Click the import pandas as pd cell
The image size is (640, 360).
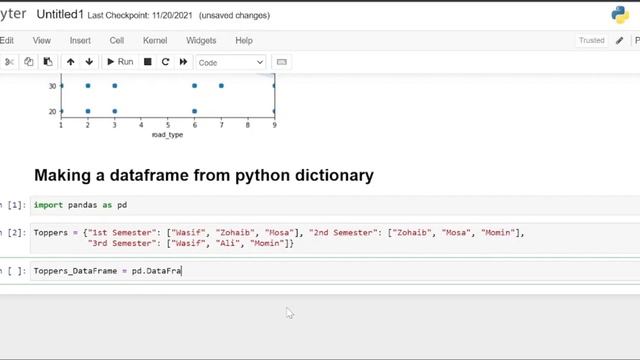click(x=335, y=205)
